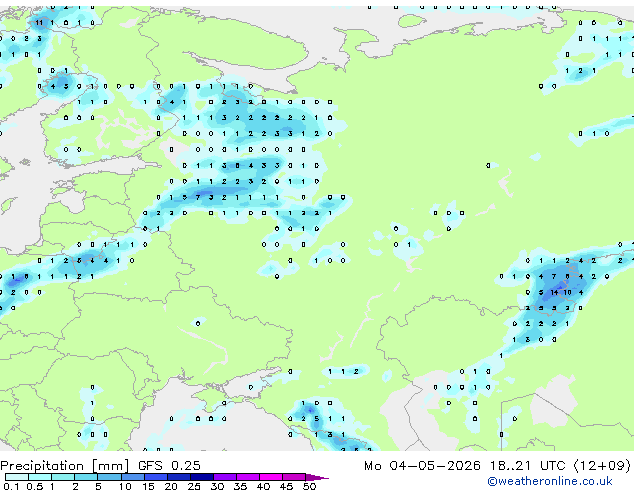Select the 30–35 mm purple swatch
634x490 pixels.
coord(225,477)
